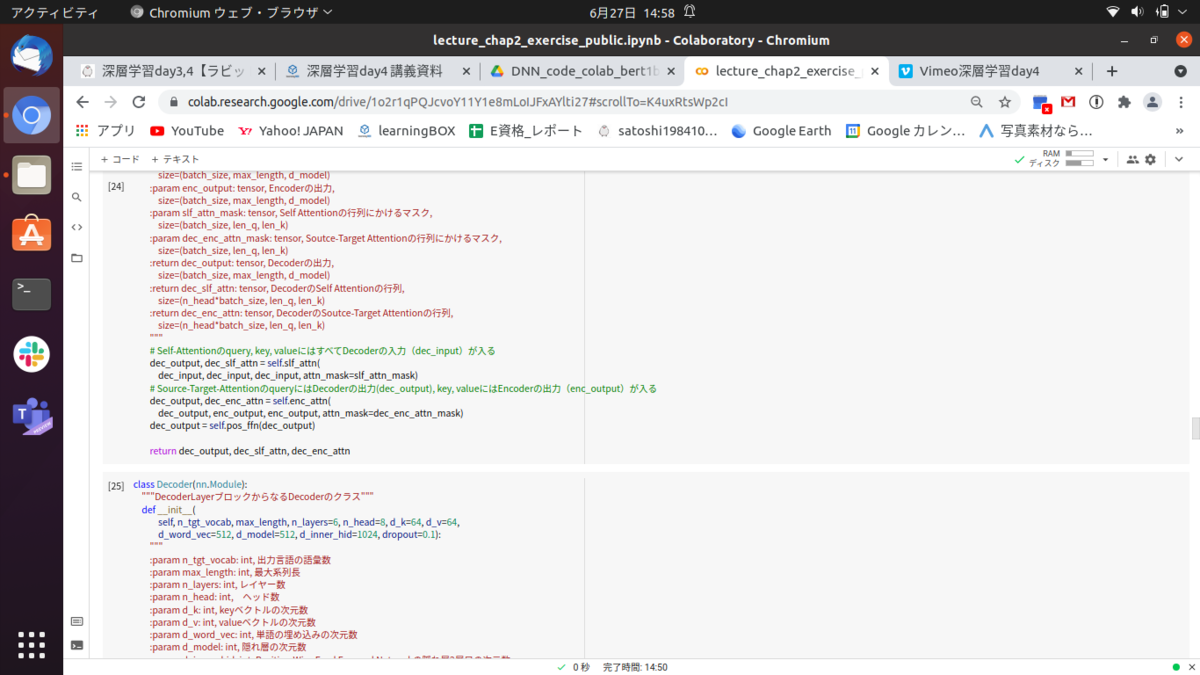Go back to the previous page
The image size is (1200, 675).
point(83,102)
